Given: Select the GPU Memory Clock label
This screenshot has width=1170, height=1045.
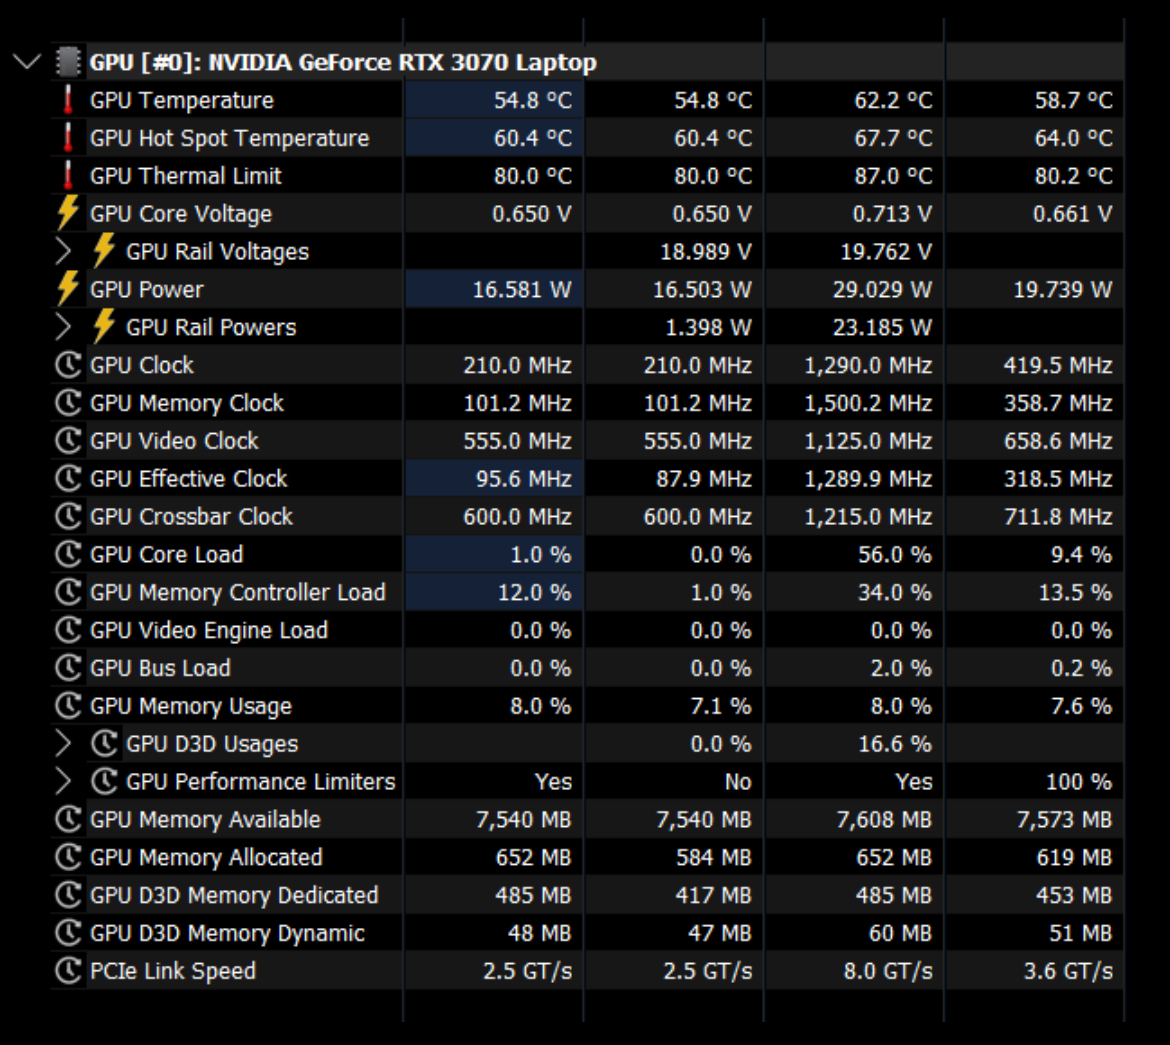Looking at the screenshot, I should 187,404.
